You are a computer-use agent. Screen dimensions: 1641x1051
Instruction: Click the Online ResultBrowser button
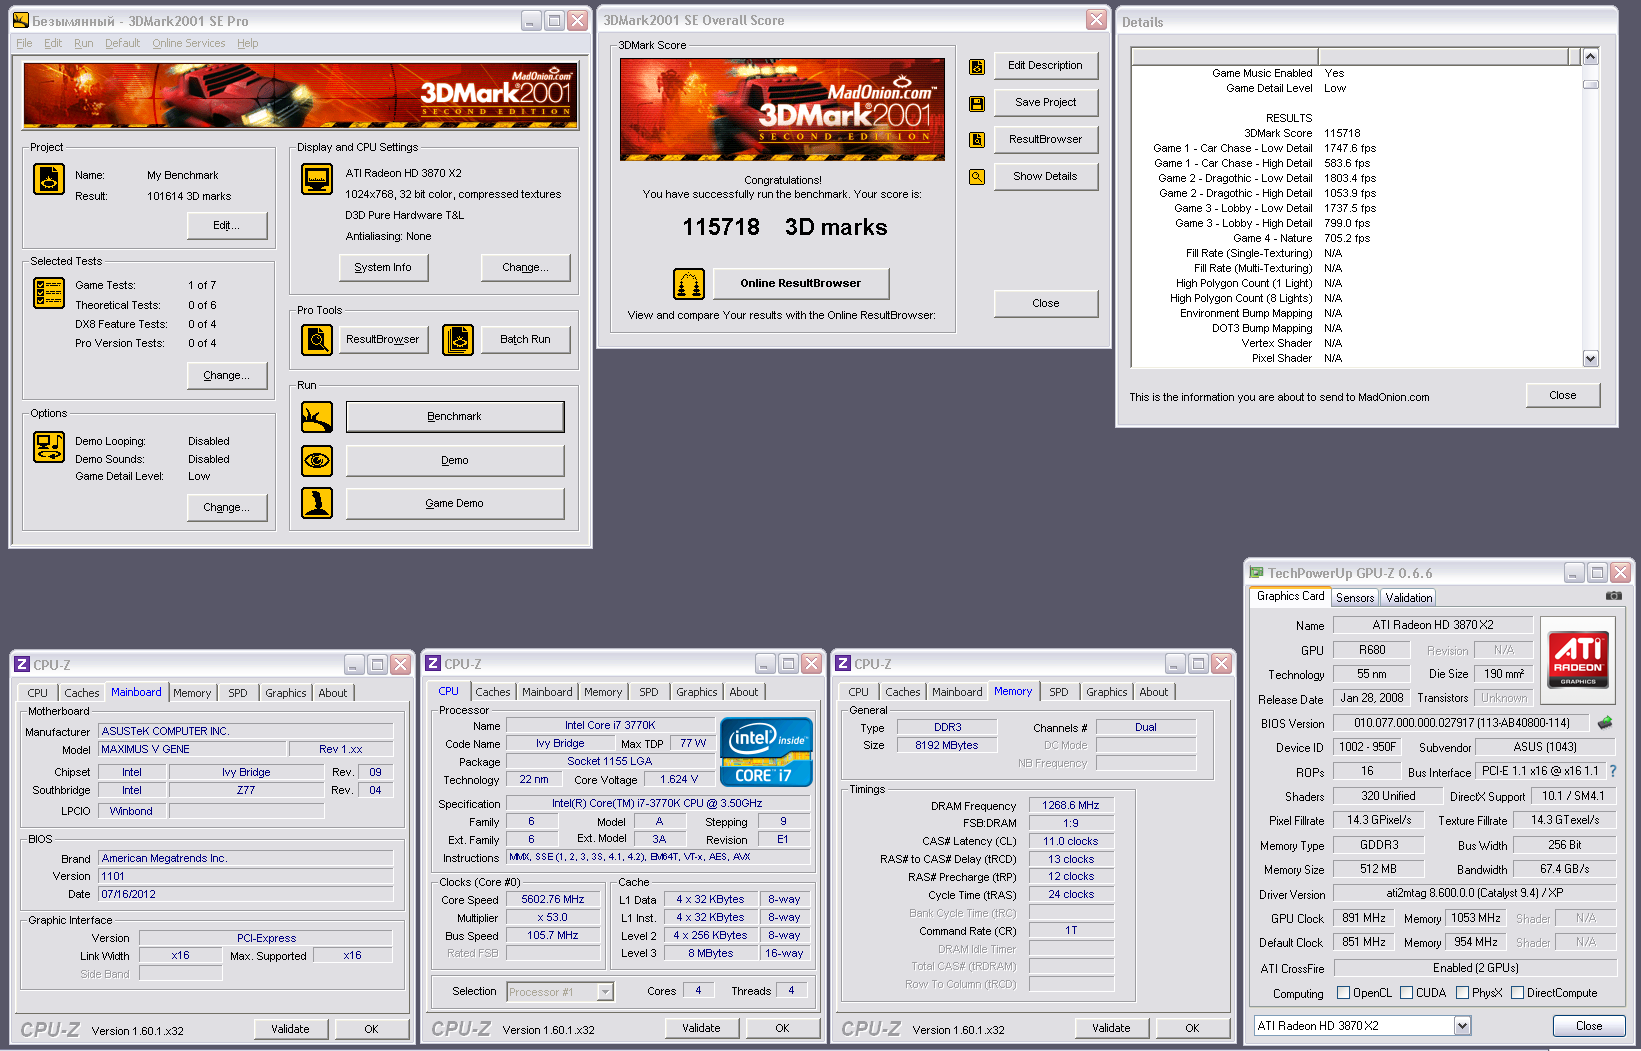point(801,284)
